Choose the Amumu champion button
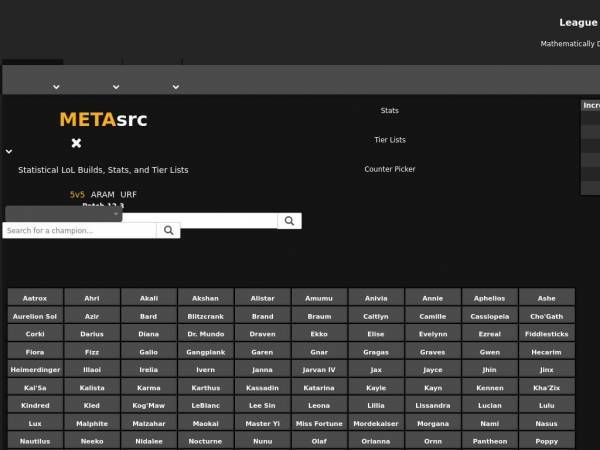 click(319, 297)
